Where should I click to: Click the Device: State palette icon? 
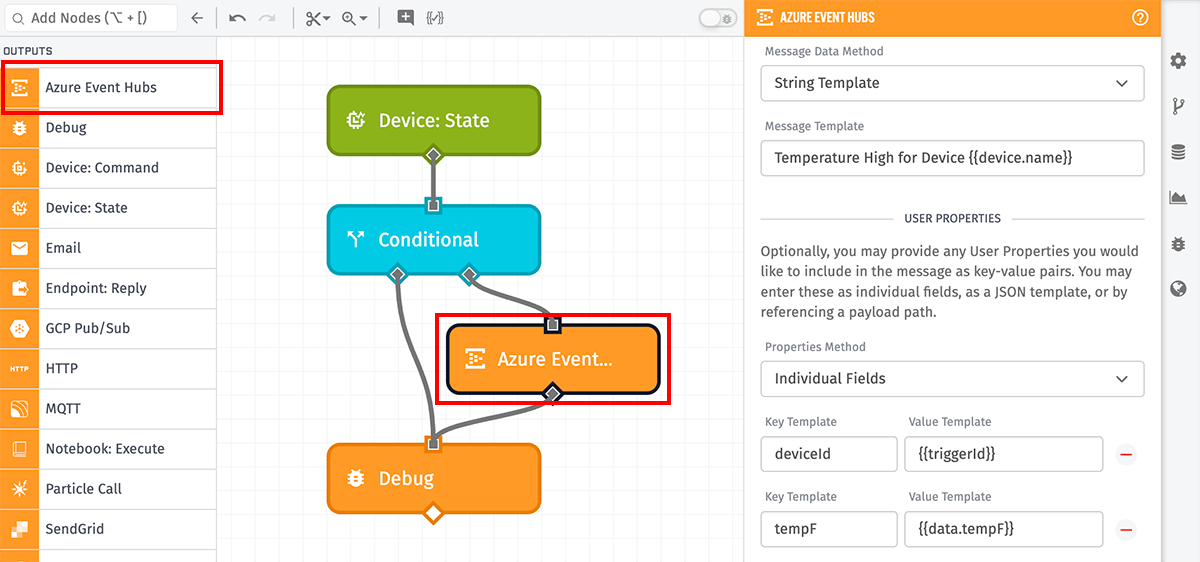pos(19,208)
